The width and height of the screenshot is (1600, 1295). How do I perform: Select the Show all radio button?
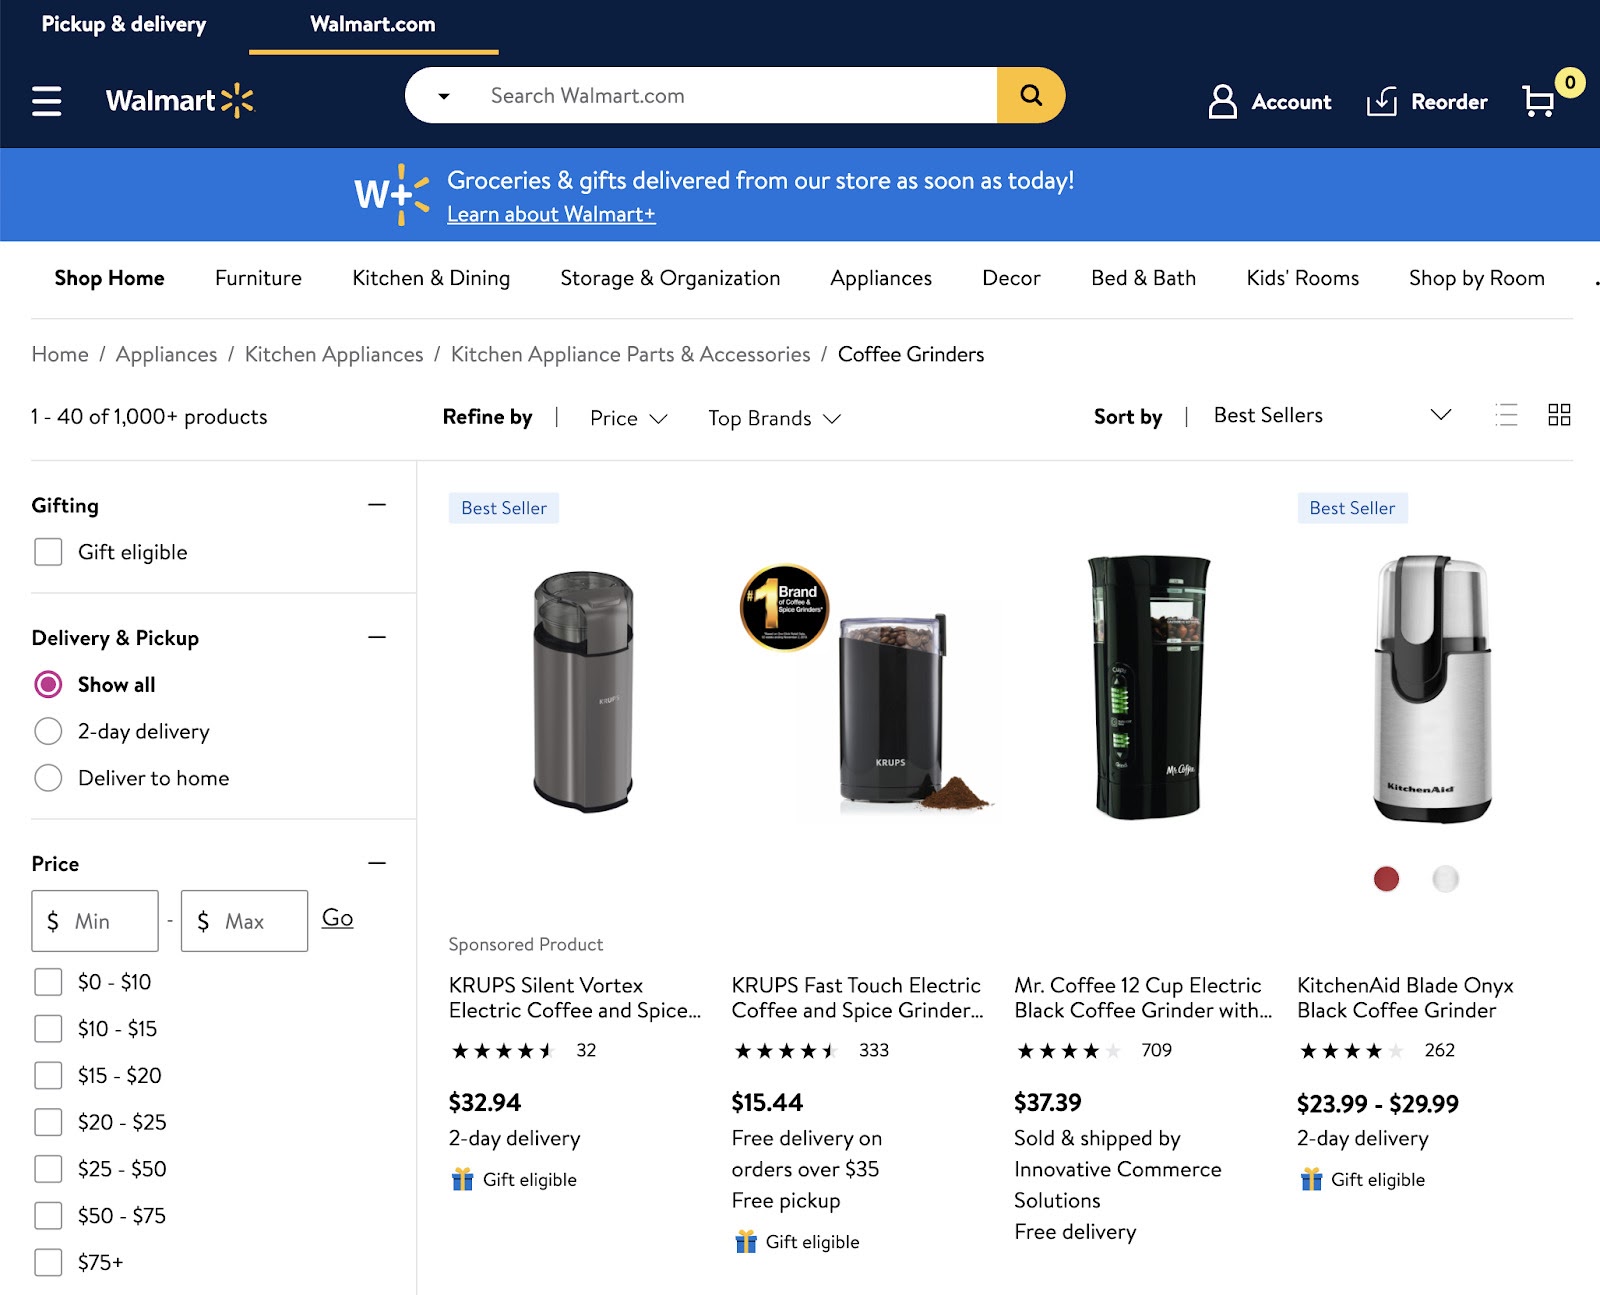click(x=48, y=684)
